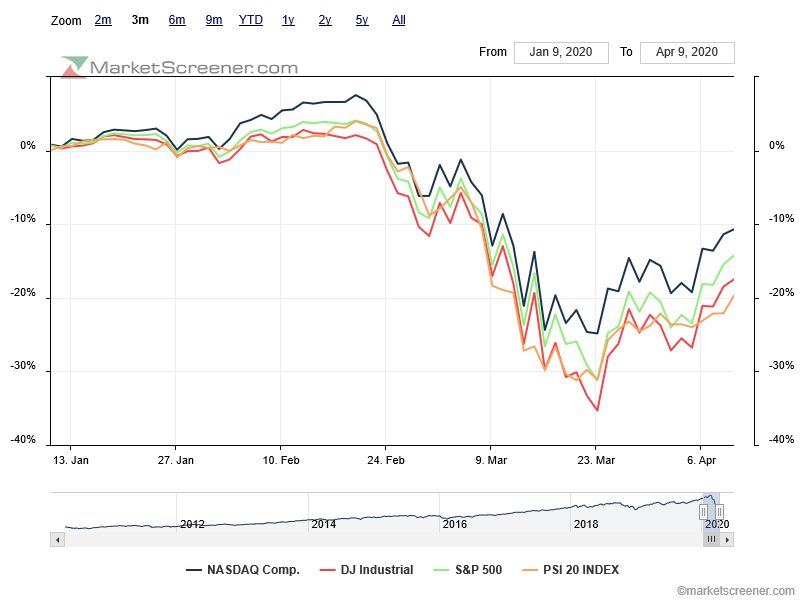This screenshot has height=600, width=805.
Task: Click the 2014 label in navigator
Action: (x=324, y=524)
